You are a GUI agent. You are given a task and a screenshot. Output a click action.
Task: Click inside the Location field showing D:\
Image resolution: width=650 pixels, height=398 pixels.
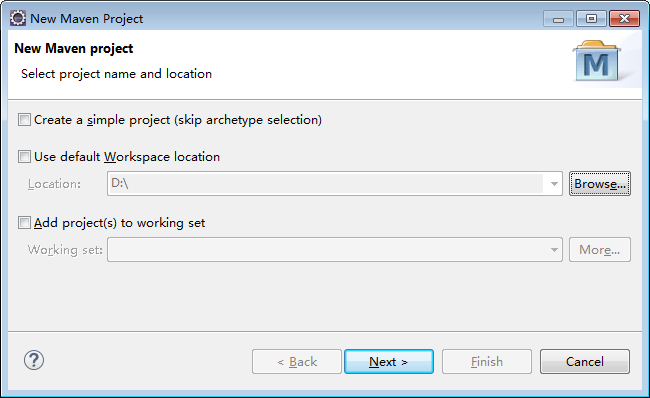(x=325, y=183)
